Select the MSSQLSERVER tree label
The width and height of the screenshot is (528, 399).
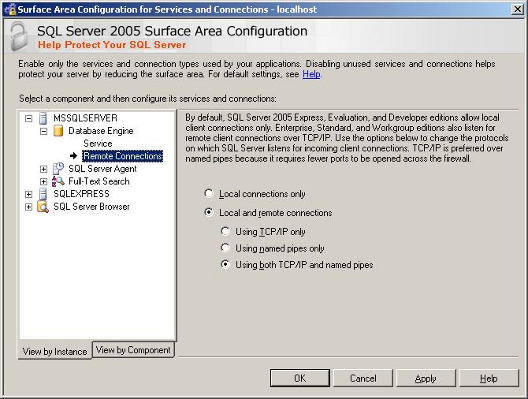coord(86,118)
